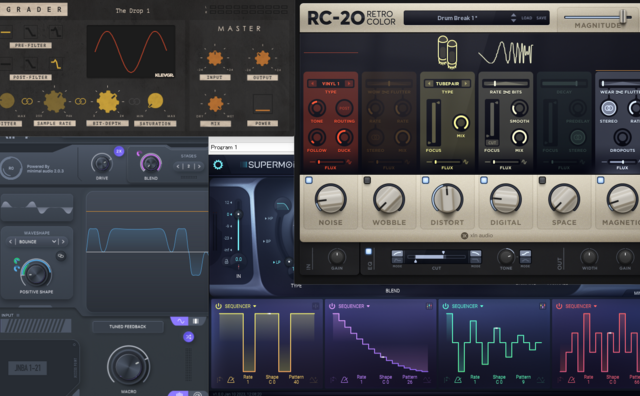Image resolution: width=640 pixels, height=396 pixels.
Task: Click the Grader master OUTPUT knob
Action: pos(262,58)
